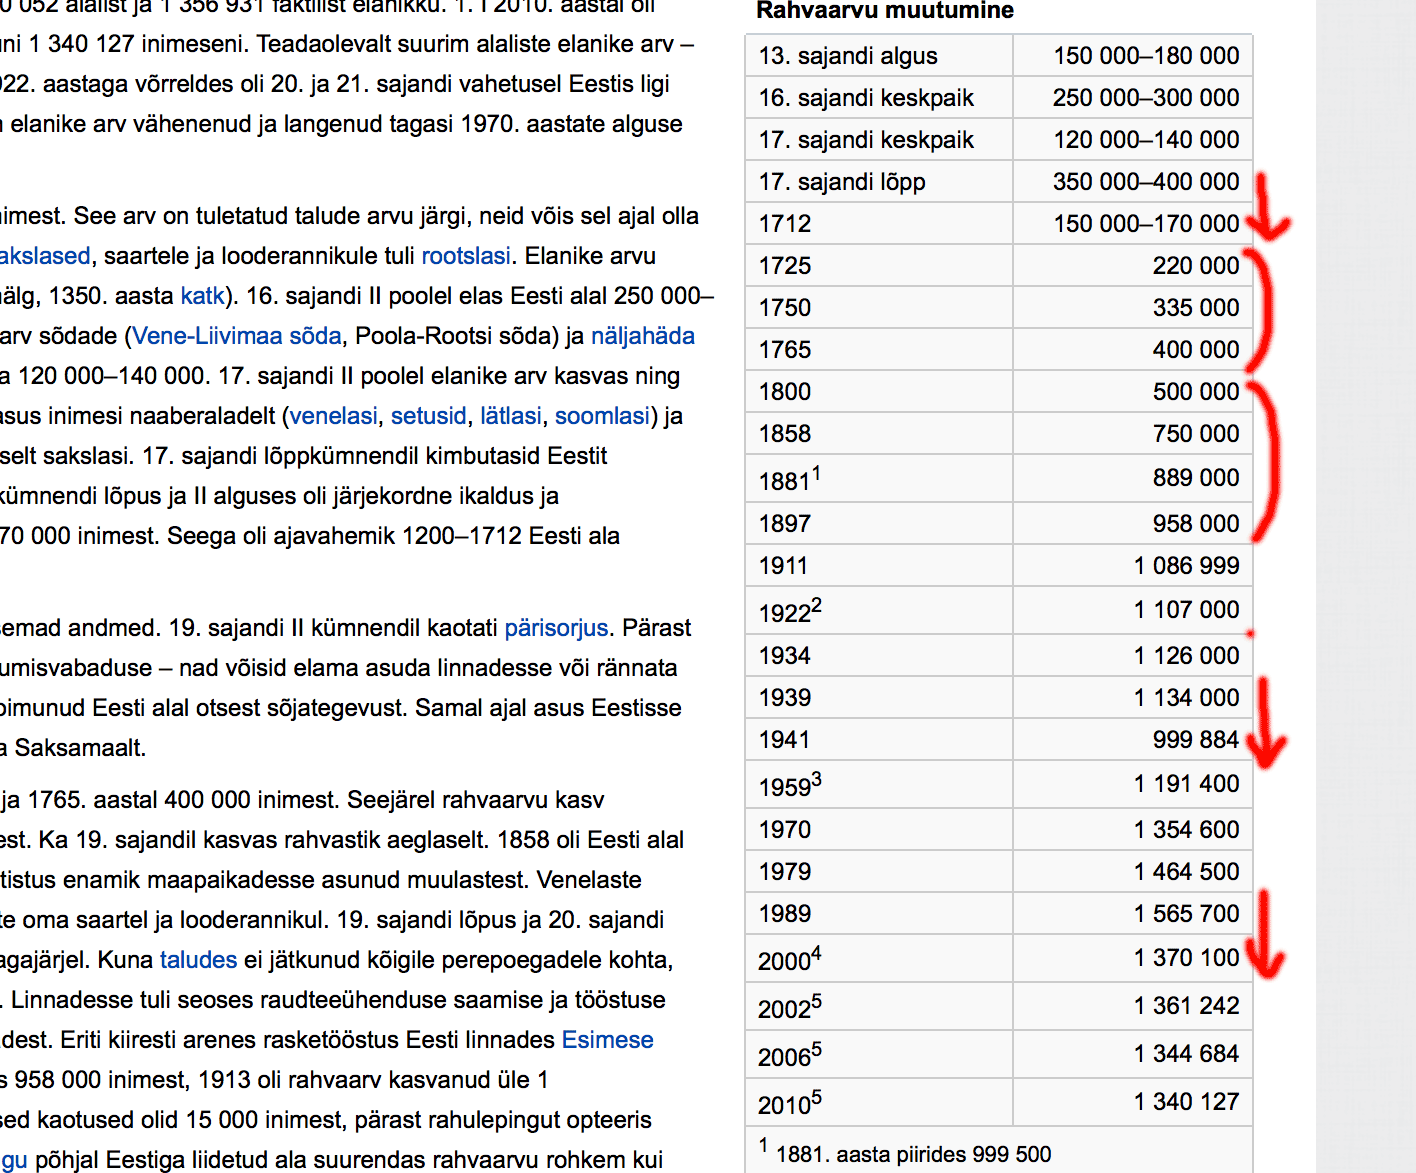This screenshot has height=1173, width=1416.
Task: Click footnote '1881. aasta piirides 999 500'
Action: pyautogui.click(x=913, y=1155)
